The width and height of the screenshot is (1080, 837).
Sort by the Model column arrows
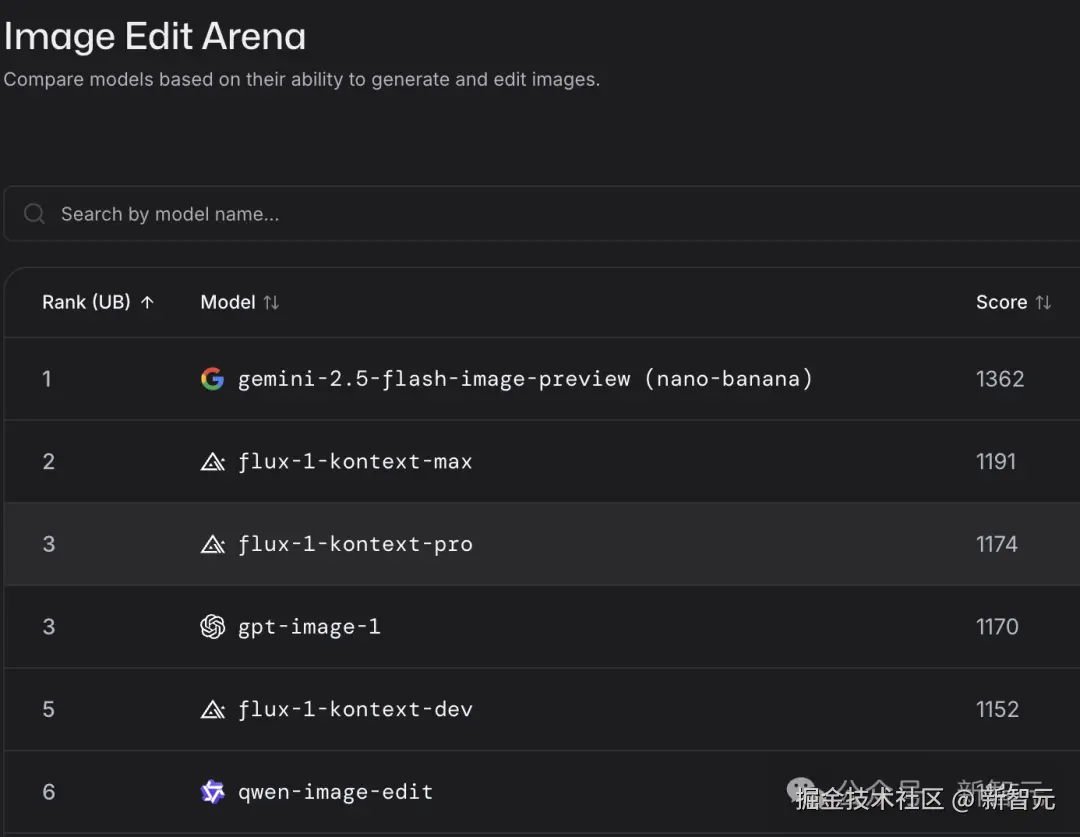pos(271,302)
